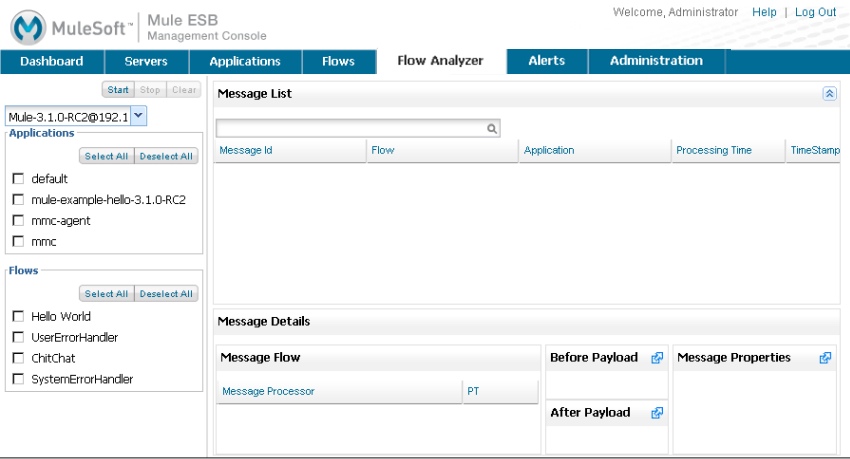850x459 pixels.
Task: Check the mule-example-hello-3.1.0-RC2 checkbox
Action: [x=18, y=199]
